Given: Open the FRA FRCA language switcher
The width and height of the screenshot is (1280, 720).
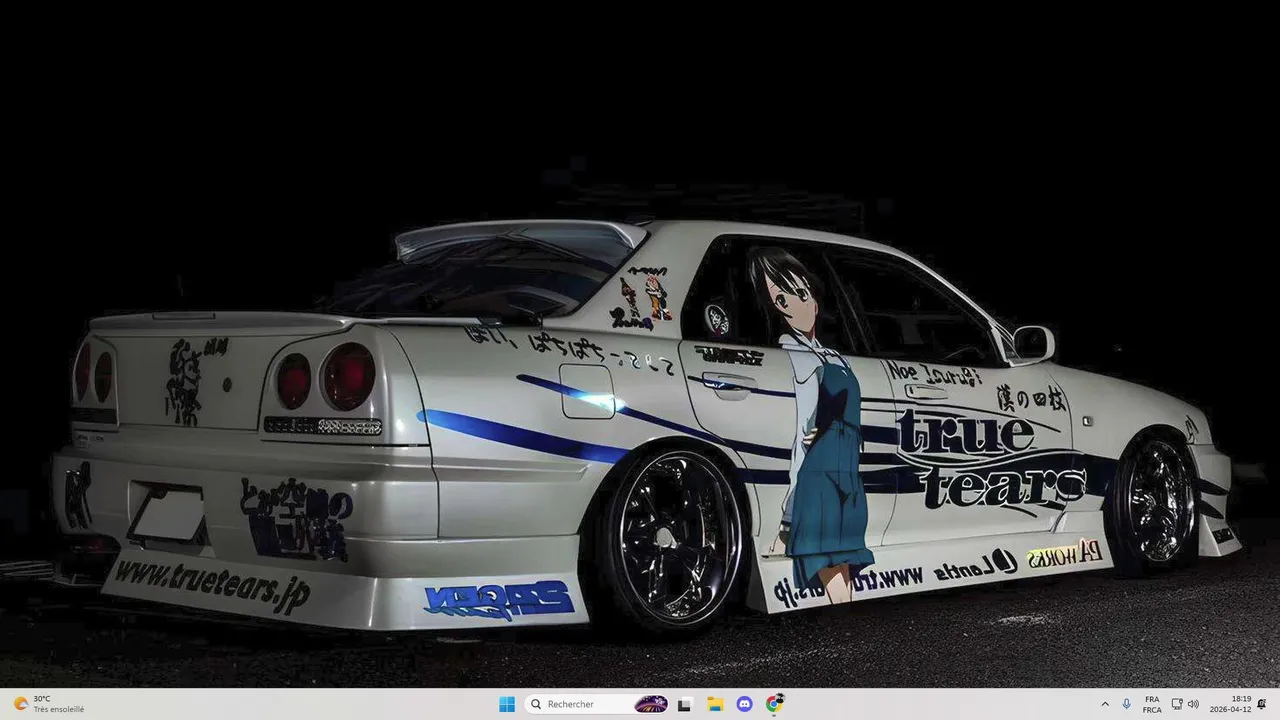Looking at the screenshot, I should click(x=1152, y=704).
